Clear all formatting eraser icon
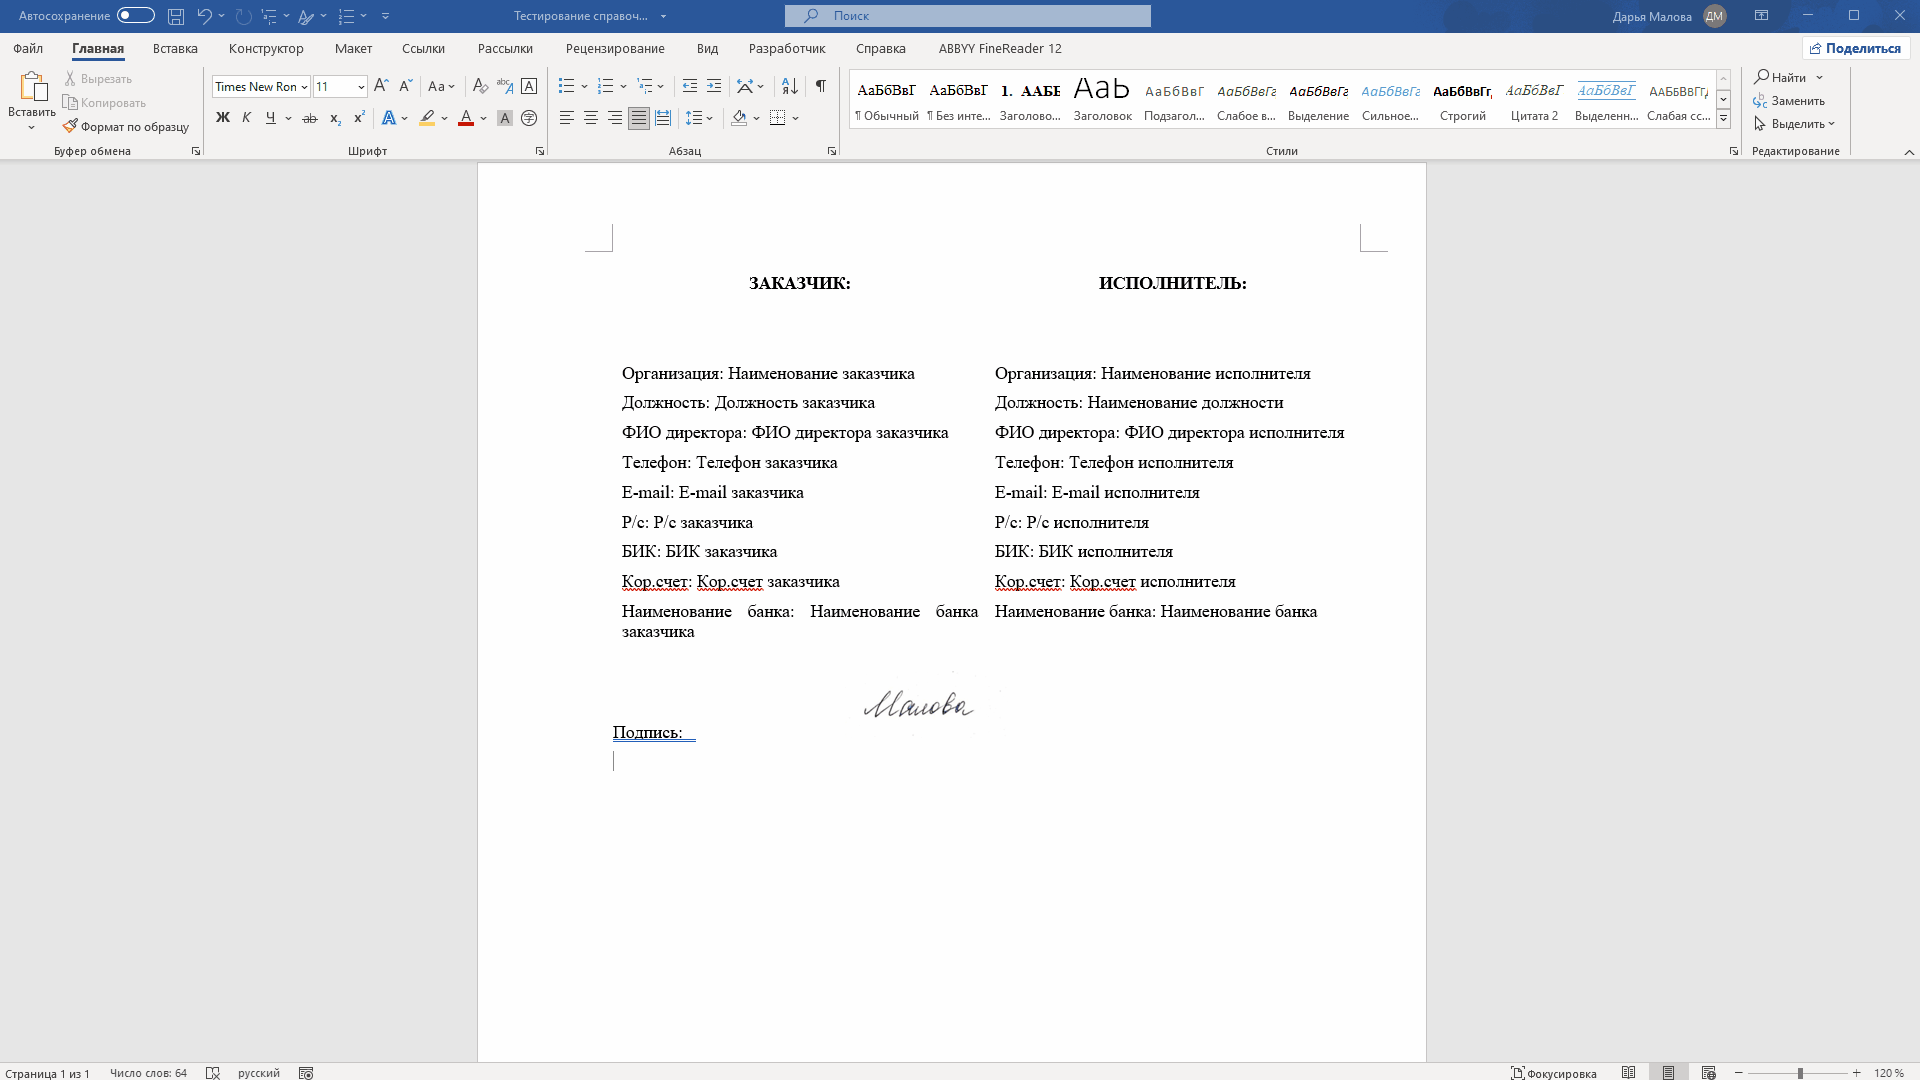 coord(480,86)
